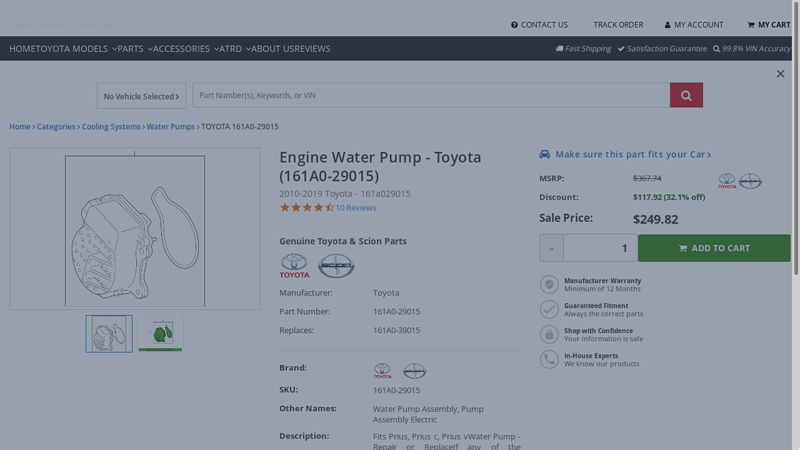Open the 10 Reviews link
The width and height of the screenshot is (800, 450).
tap(356, 208)
